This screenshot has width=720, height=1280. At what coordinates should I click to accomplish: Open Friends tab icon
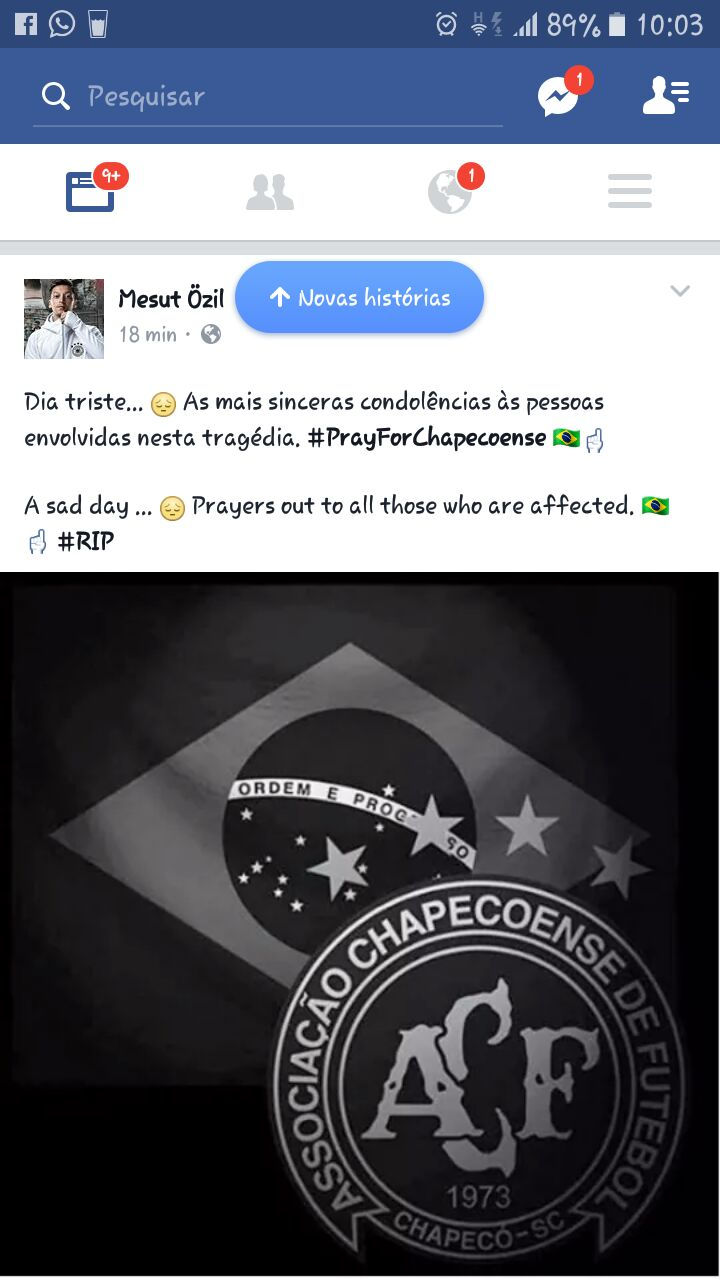point(270,192)
